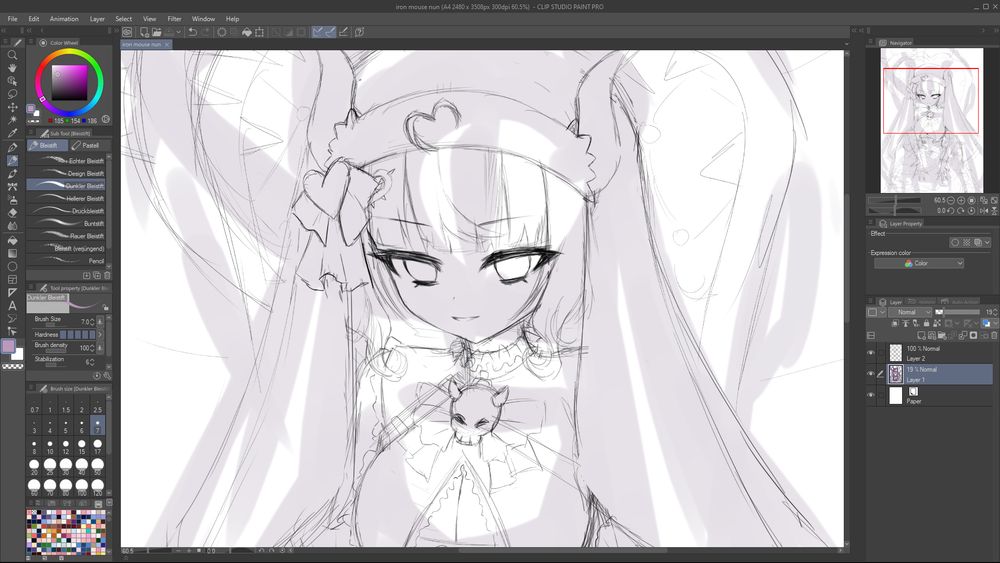
Task: Open the Window menu
Action: pyautogui.click(x=203, y=19)
